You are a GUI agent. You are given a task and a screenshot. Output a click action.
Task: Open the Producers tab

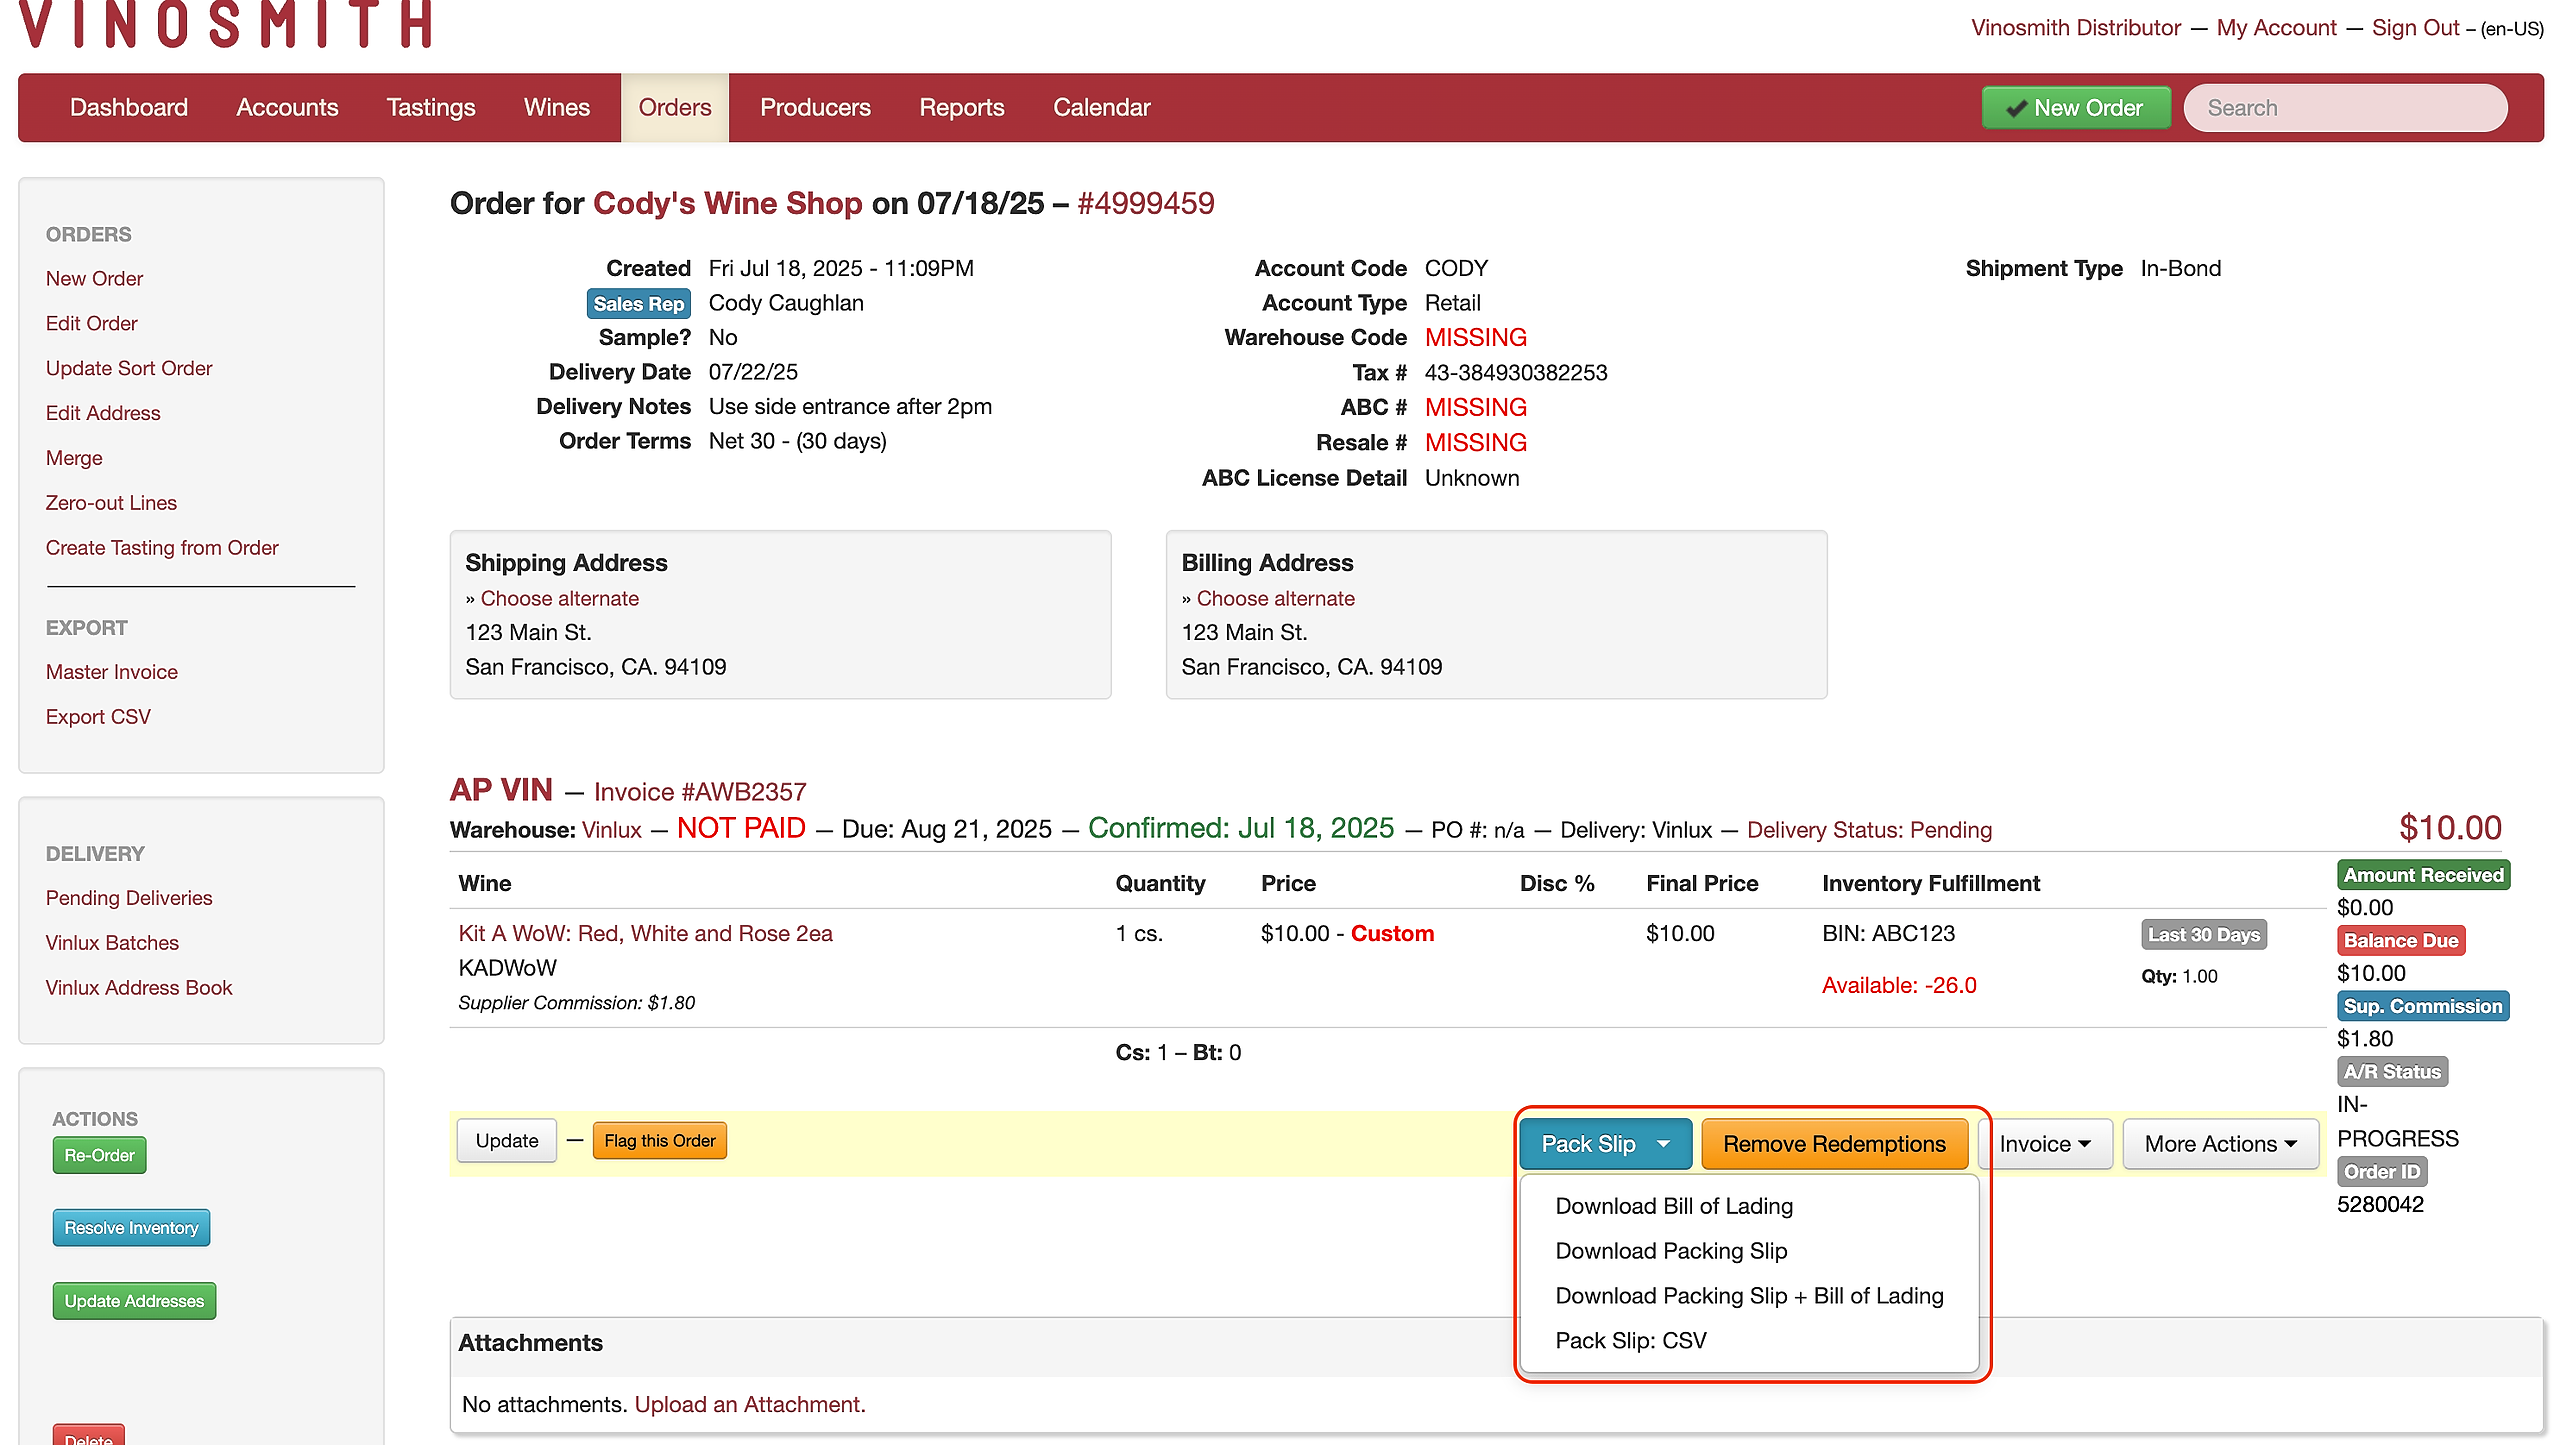pyautogui.click(x=815, y=107)
